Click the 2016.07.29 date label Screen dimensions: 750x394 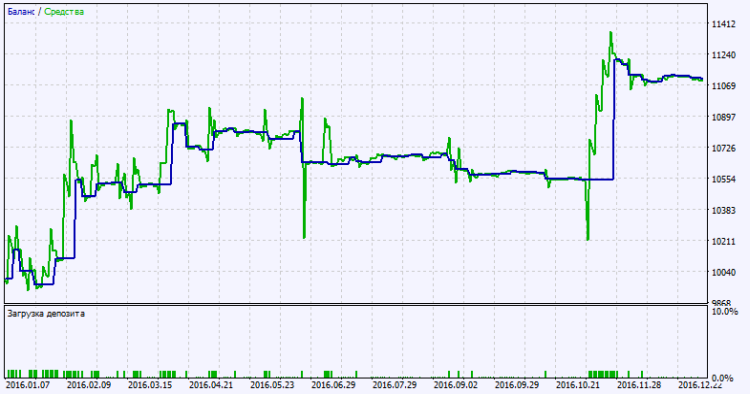tap(395, 385)
